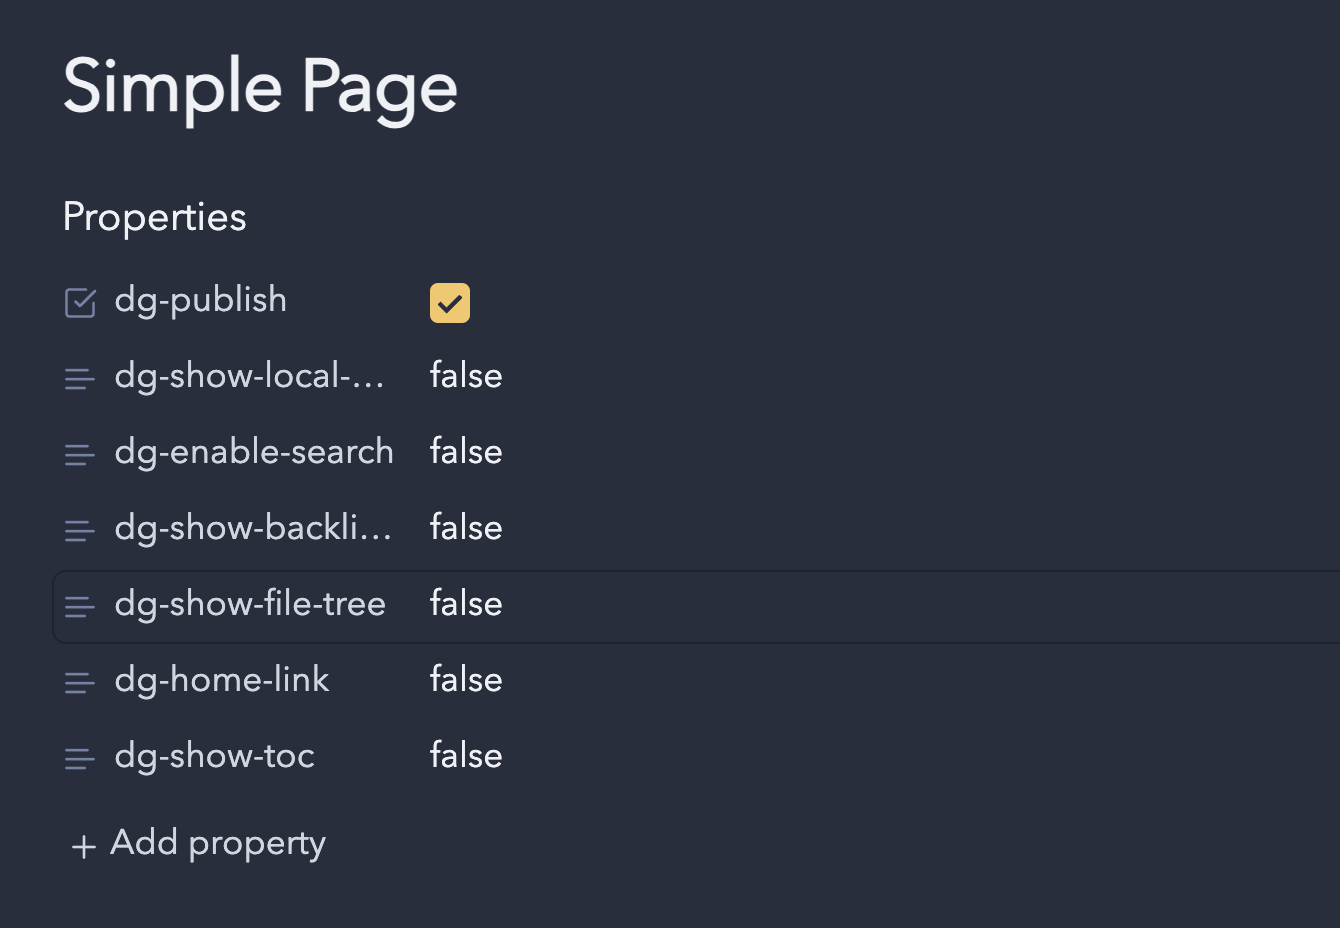Uncheck the dg-publish checkbox

click(450, 303)
